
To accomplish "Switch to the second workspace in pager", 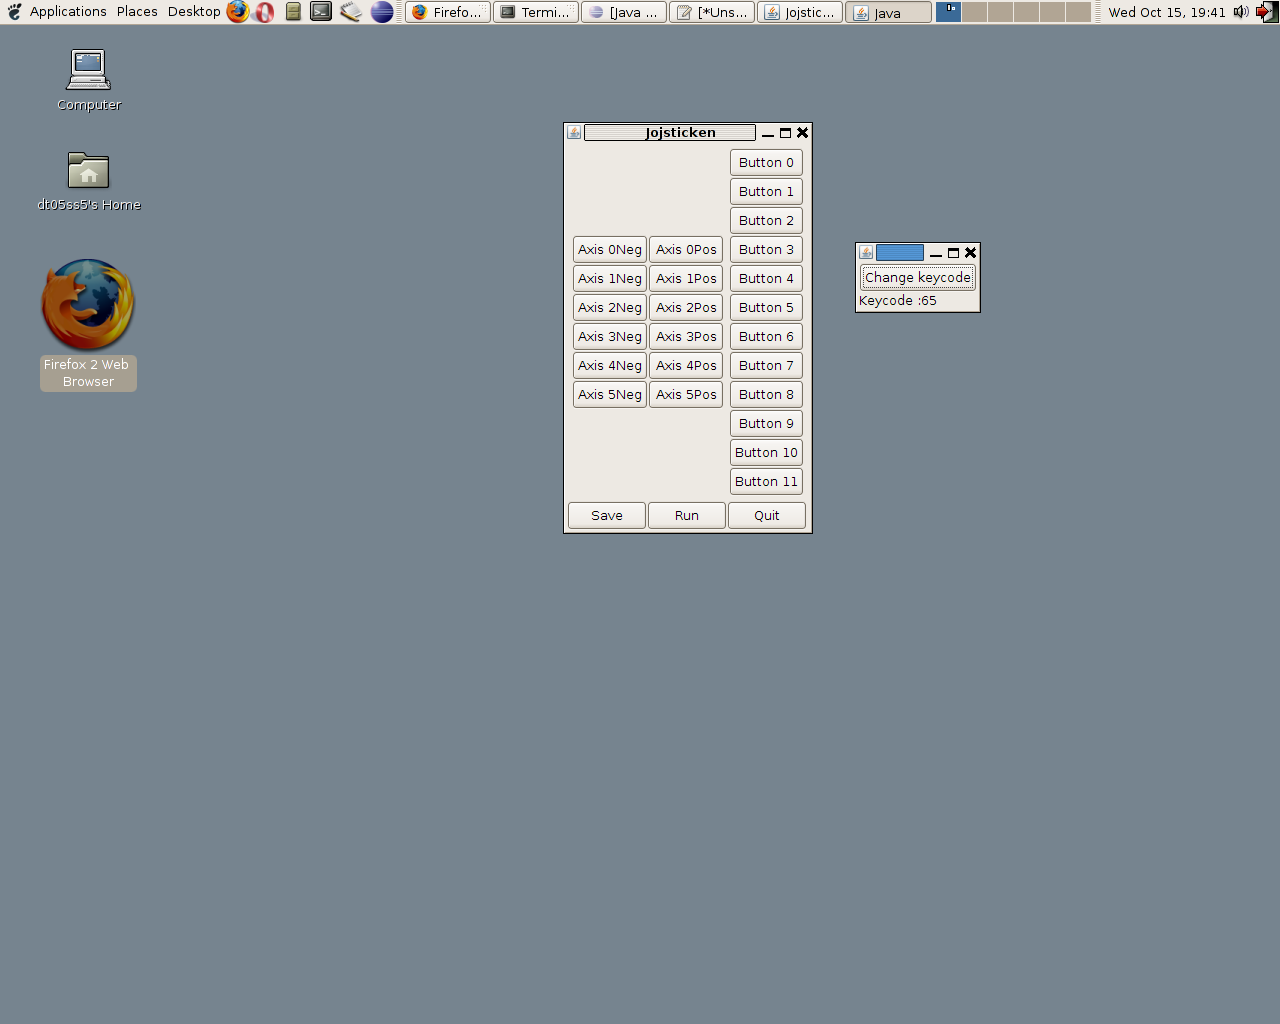I will pos(974,12).
